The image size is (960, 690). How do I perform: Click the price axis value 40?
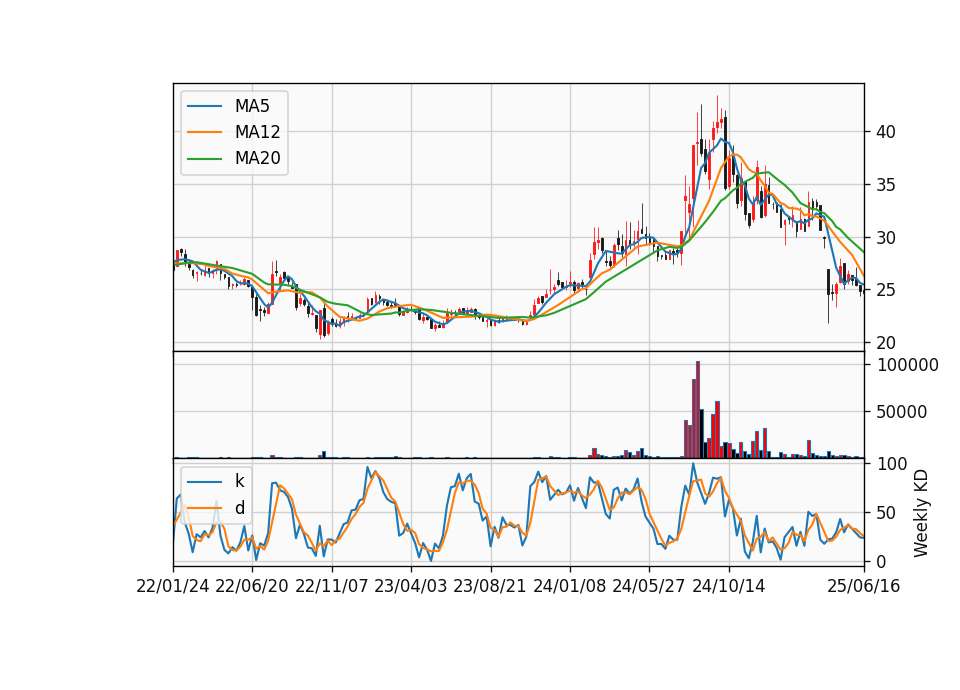(x=886, y=132)
